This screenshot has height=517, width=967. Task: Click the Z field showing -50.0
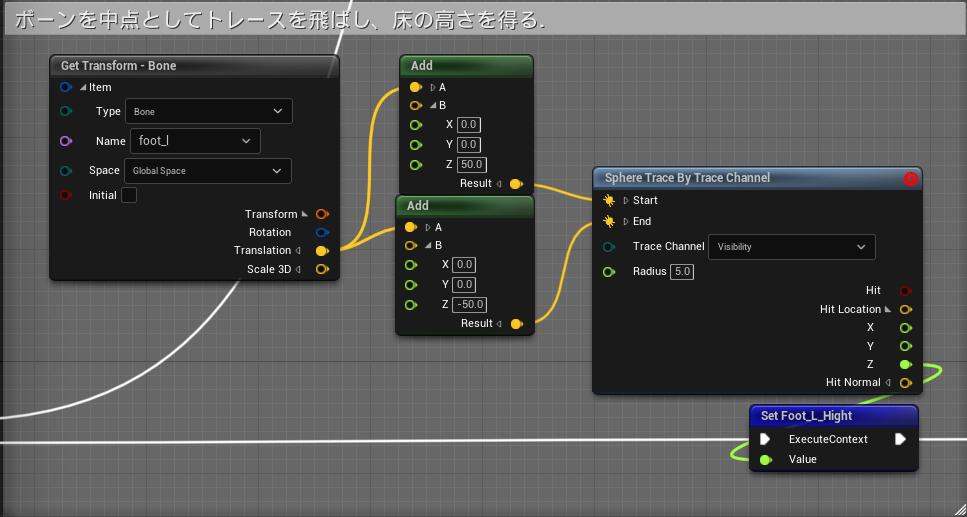point(469,305)
